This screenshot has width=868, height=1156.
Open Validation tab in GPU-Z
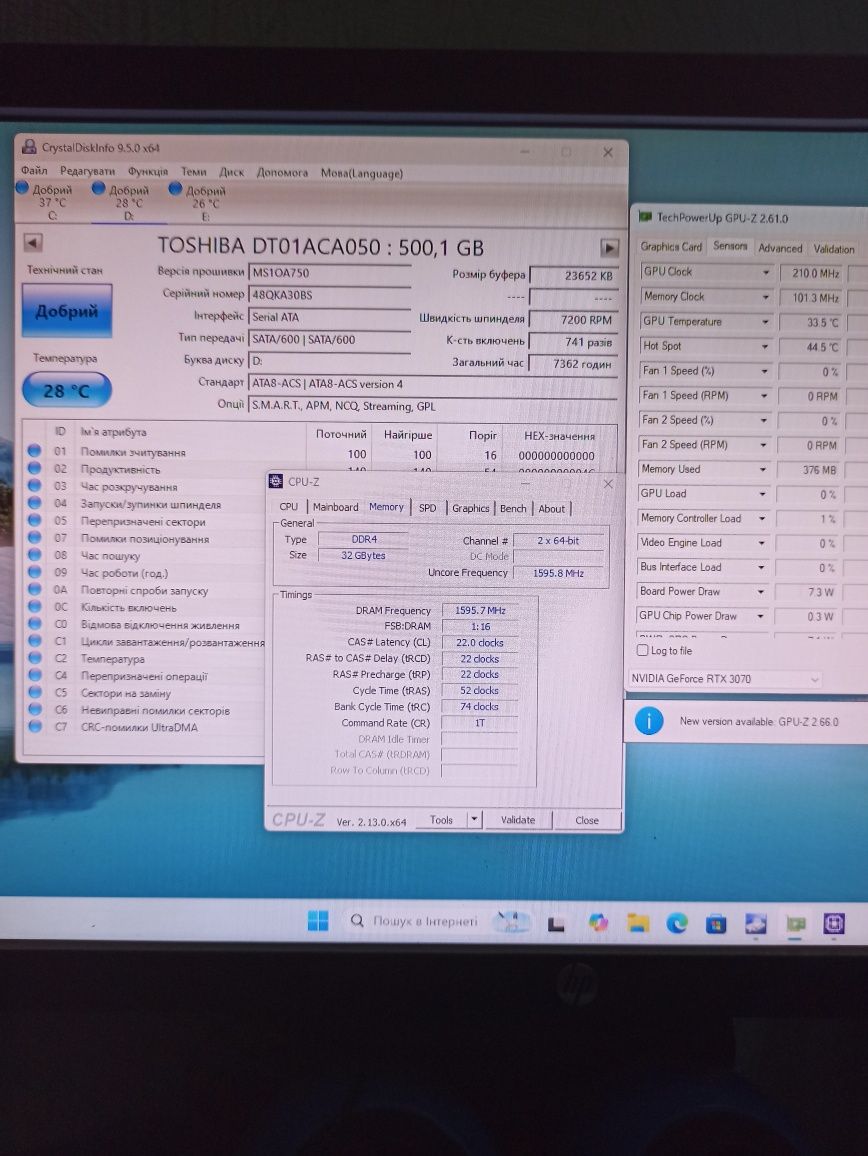(833, 249)
